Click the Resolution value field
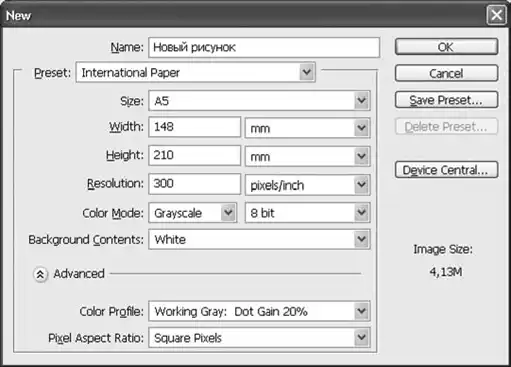The height and width of the screenshot is (367, 511). click(195, 184)
